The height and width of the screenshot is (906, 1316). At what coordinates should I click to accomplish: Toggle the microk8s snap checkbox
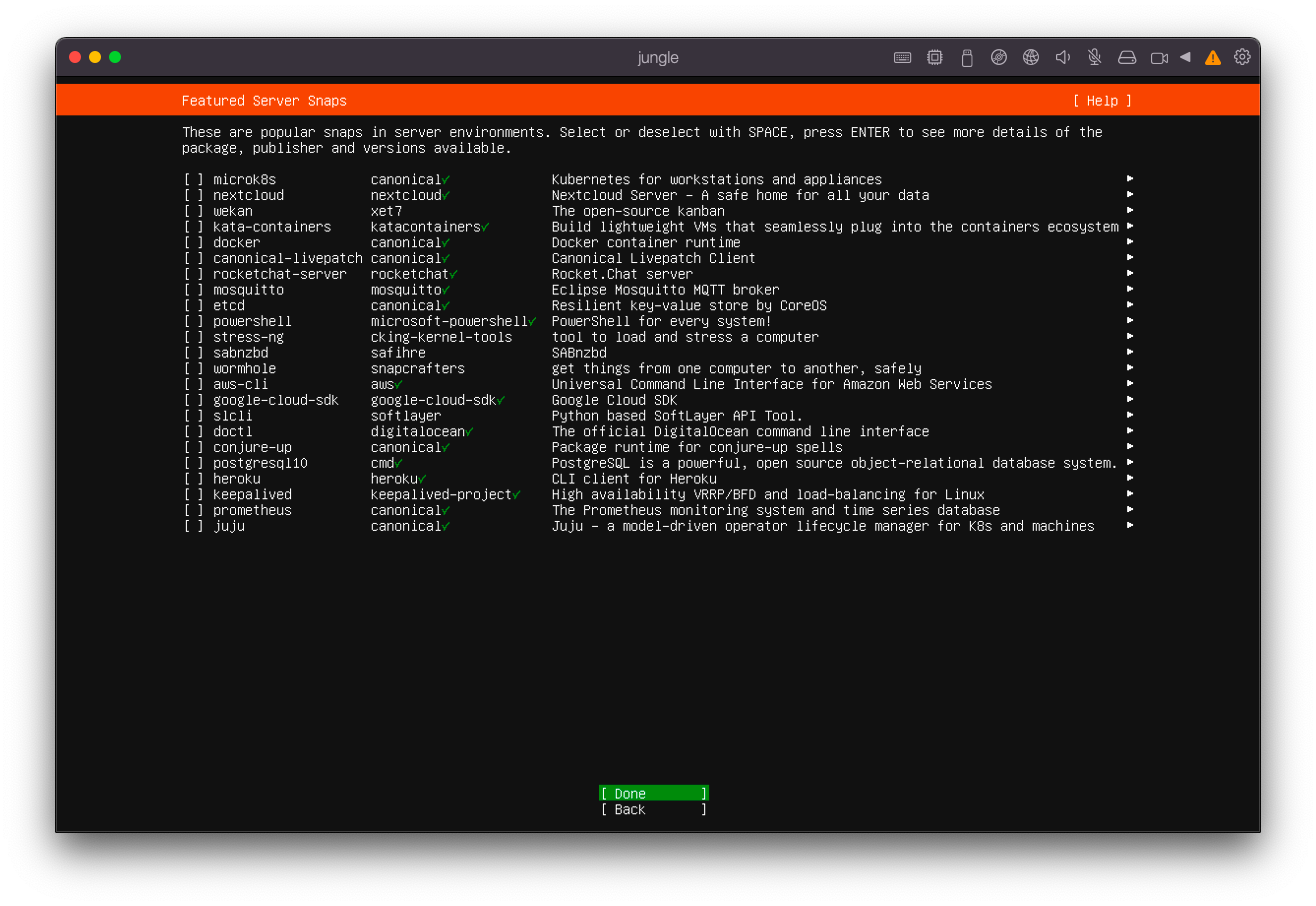193,180
